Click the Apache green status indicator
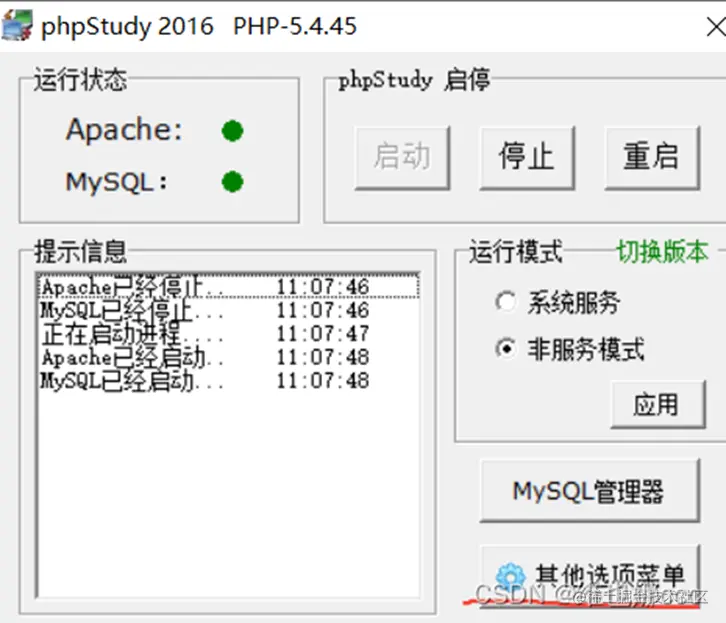Viewport: 726px width, 623px height. pyautogui.click(x=232, y=131)
